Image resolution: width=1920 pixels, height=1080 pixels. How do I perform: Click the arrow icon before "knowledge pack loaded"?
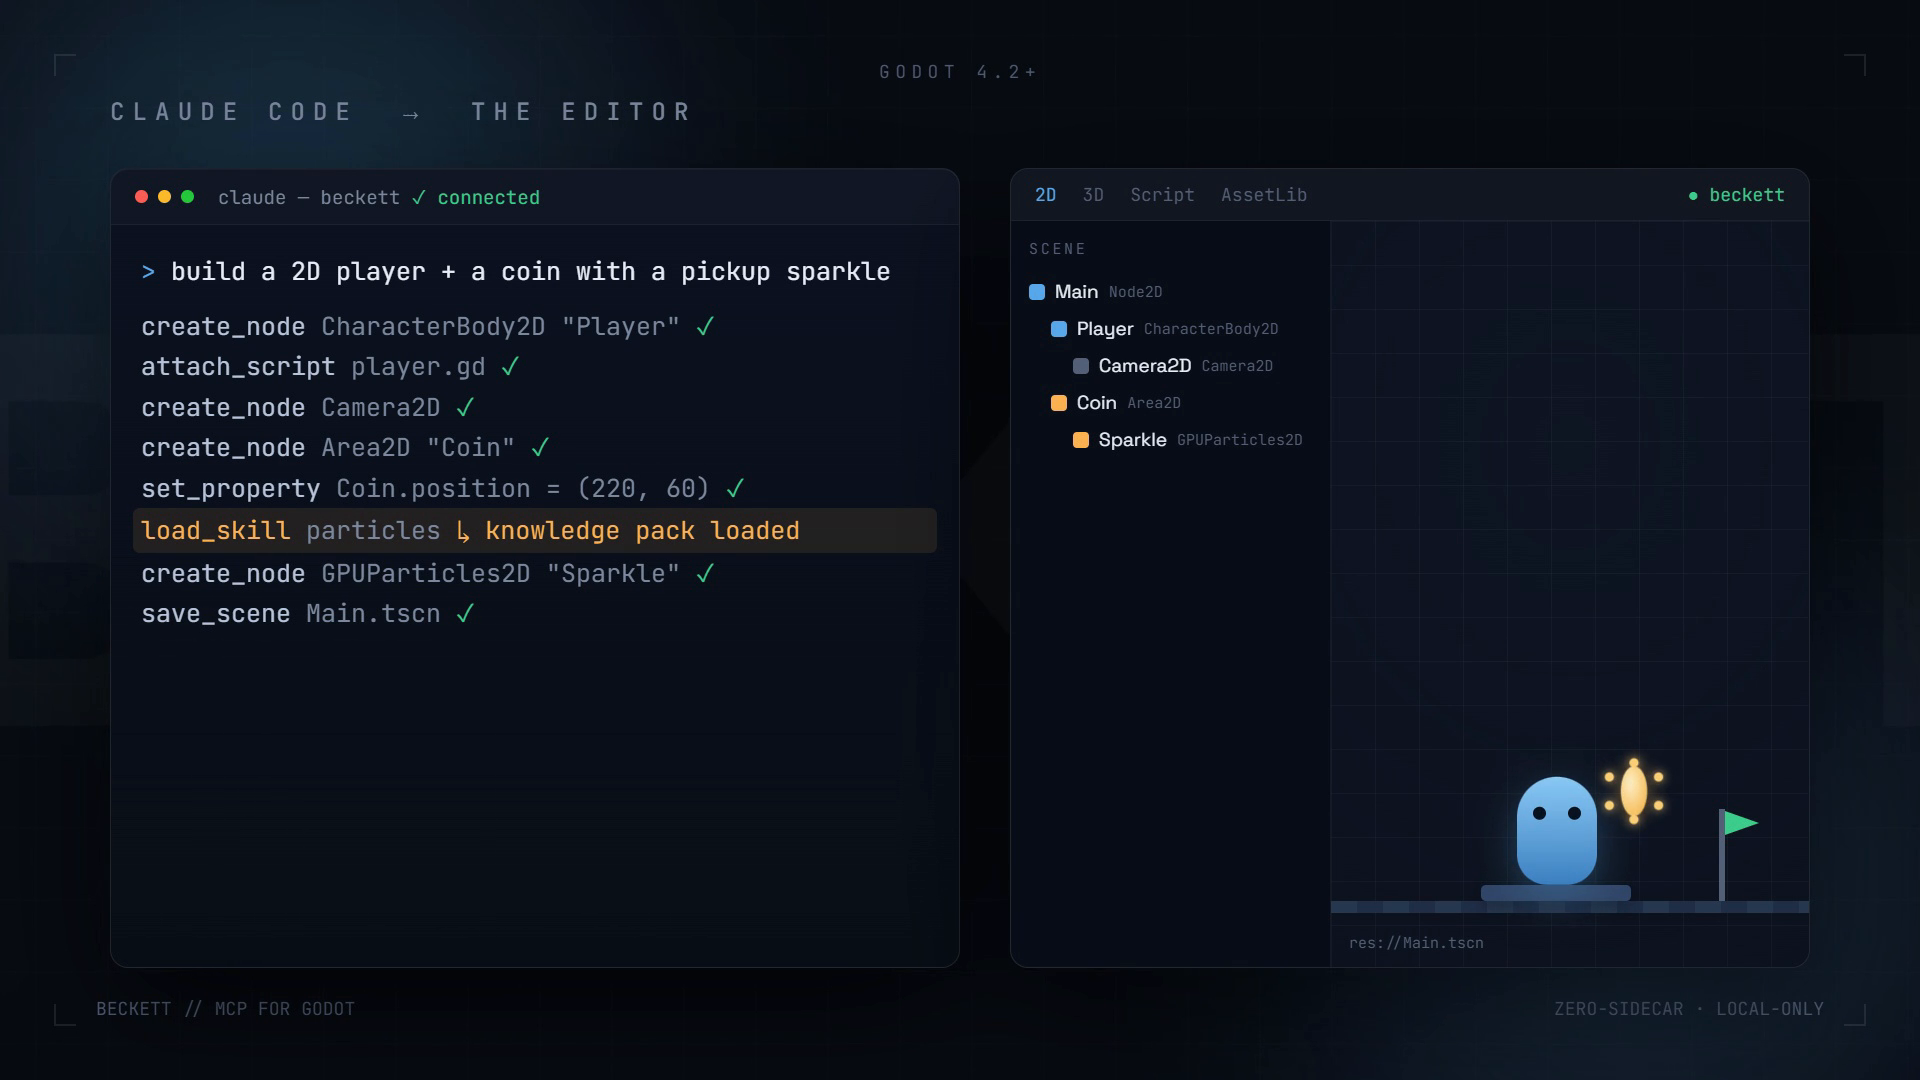pos(463,532)
